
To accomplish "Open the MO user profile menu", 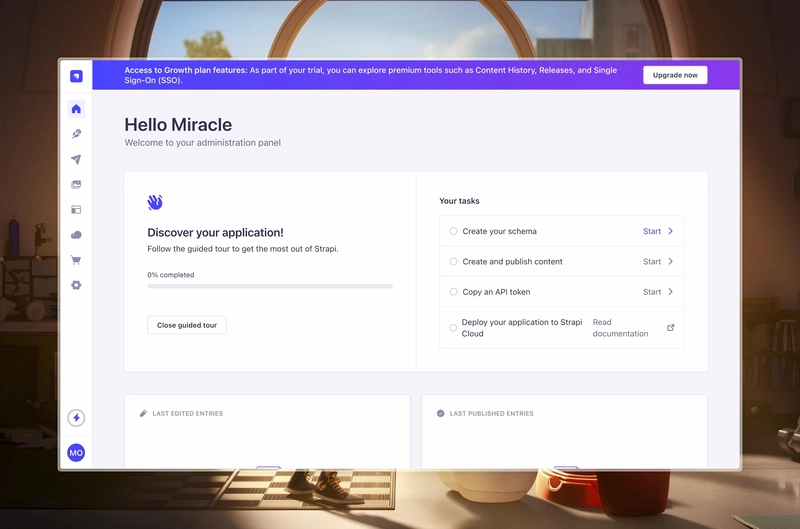I will tap(76, 453).
